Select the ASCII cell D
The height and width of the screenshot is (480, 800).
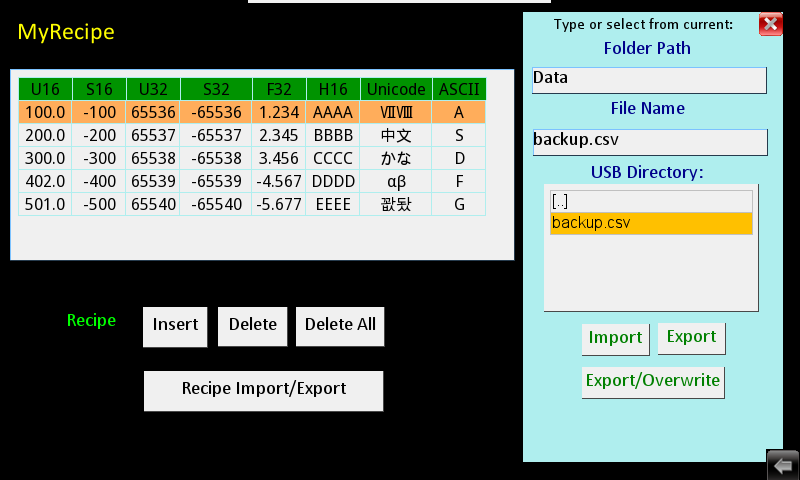459,158
